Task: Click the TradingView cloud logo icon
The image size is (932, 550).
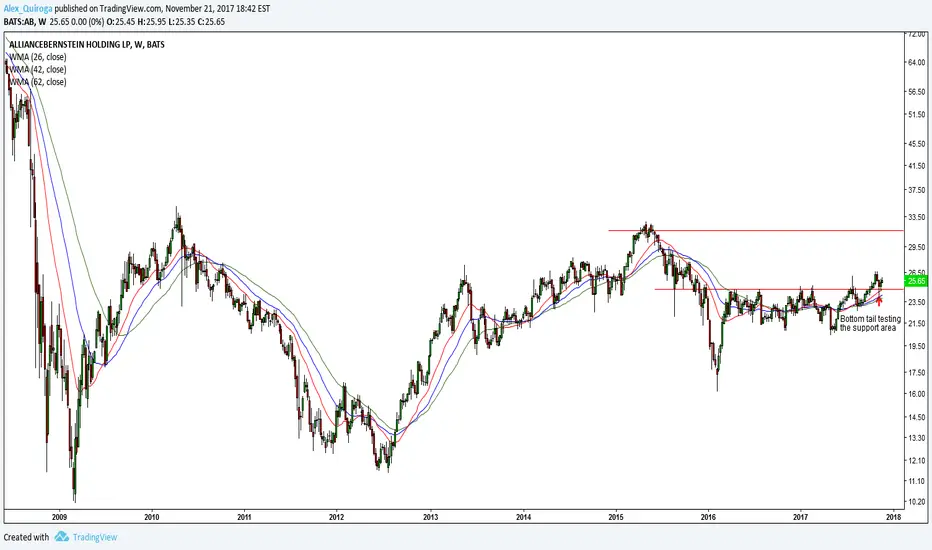Action: point(61,537)
